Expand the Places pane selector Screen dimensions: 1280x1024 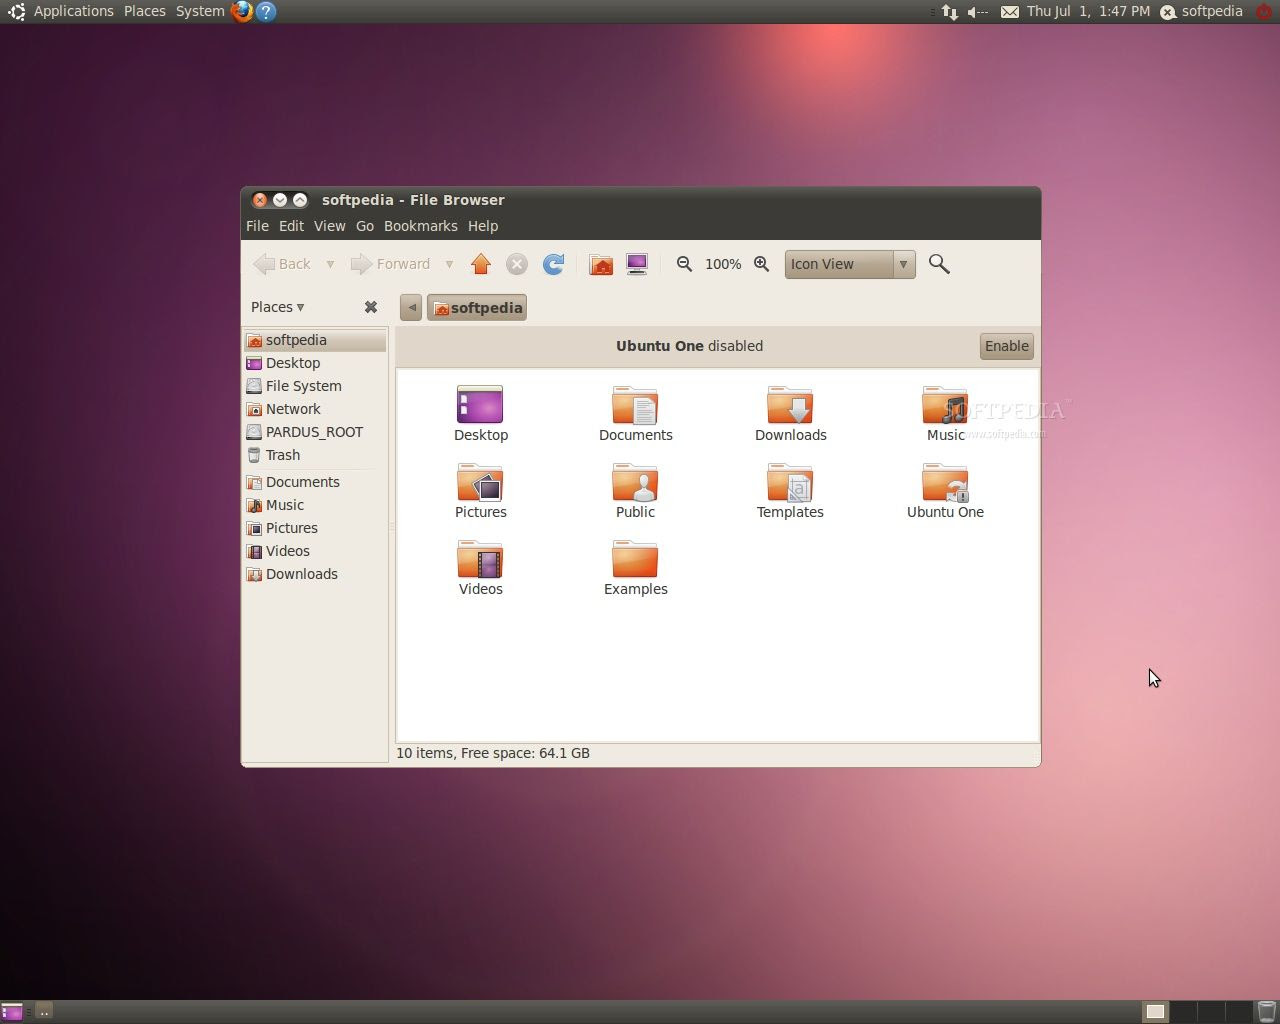tap(277, 307)
